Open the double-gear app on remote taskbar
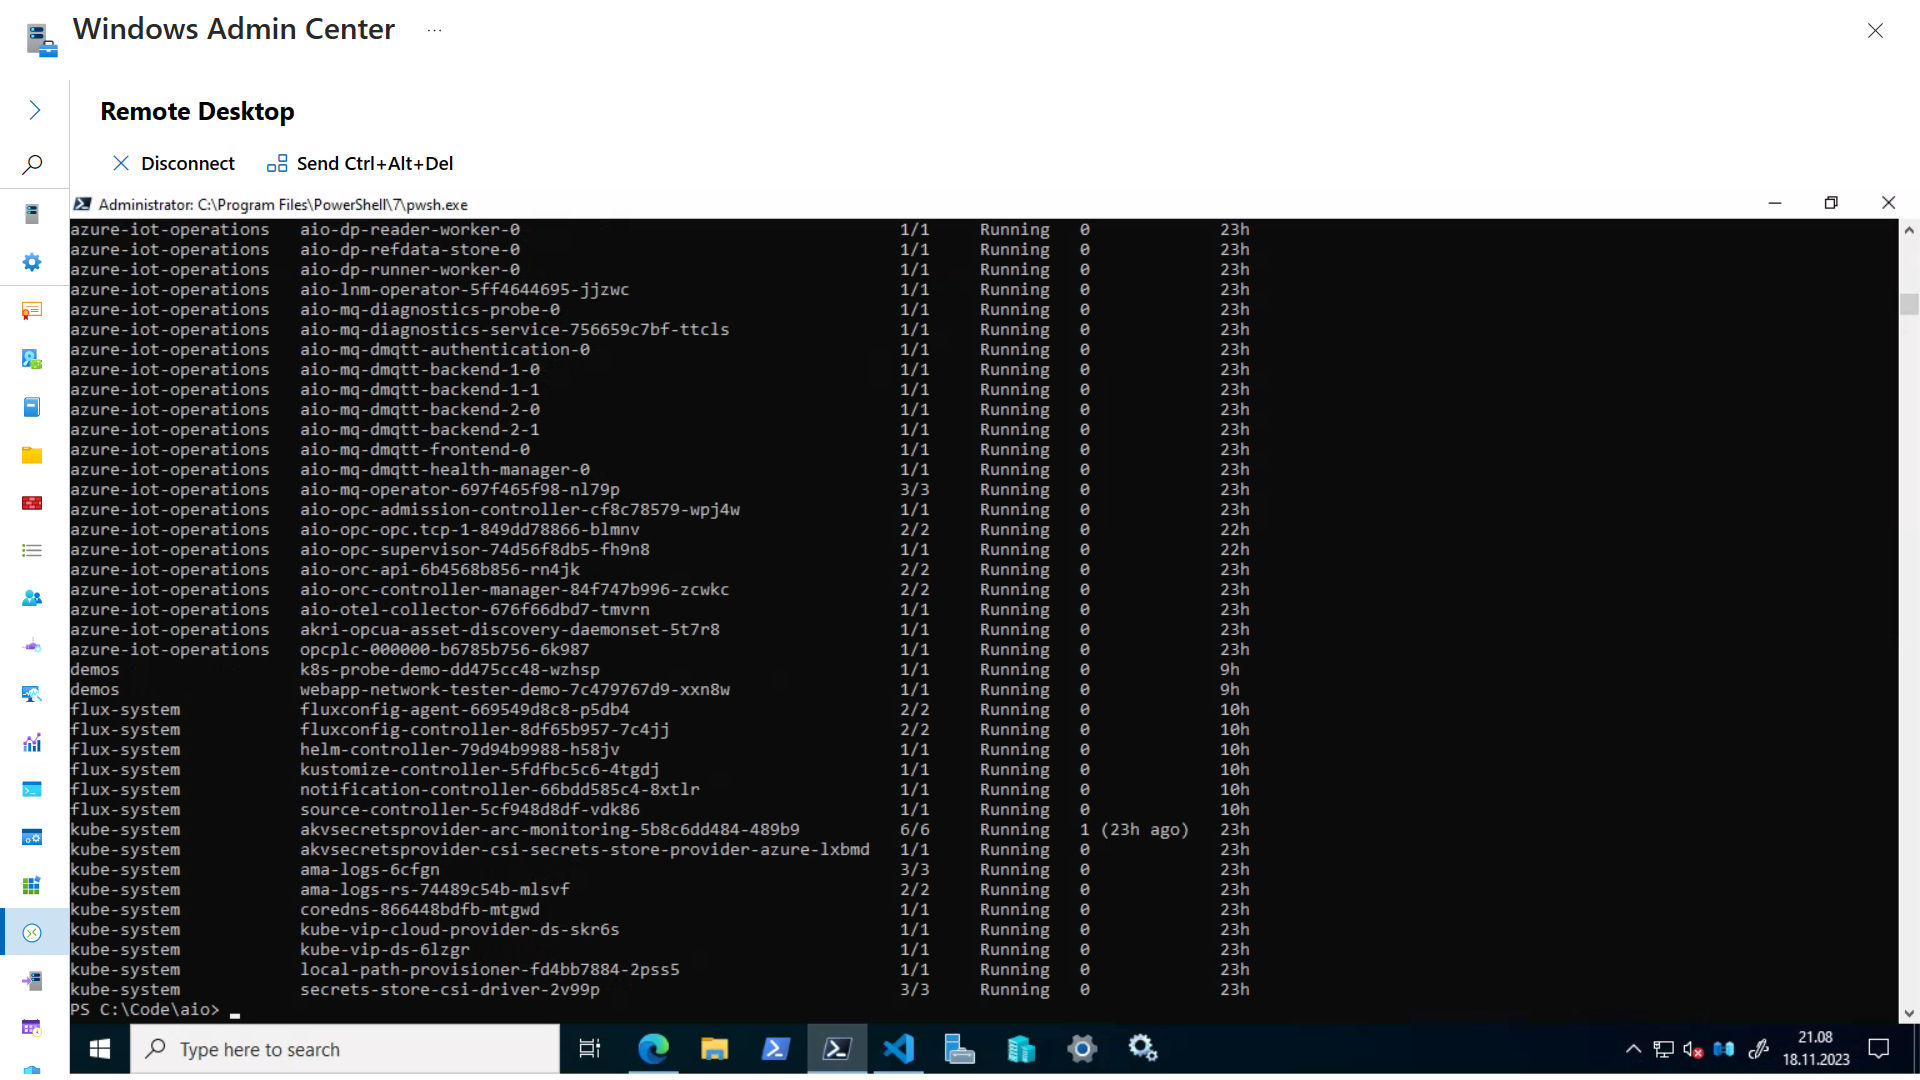 click(x=1143, y=1049)
